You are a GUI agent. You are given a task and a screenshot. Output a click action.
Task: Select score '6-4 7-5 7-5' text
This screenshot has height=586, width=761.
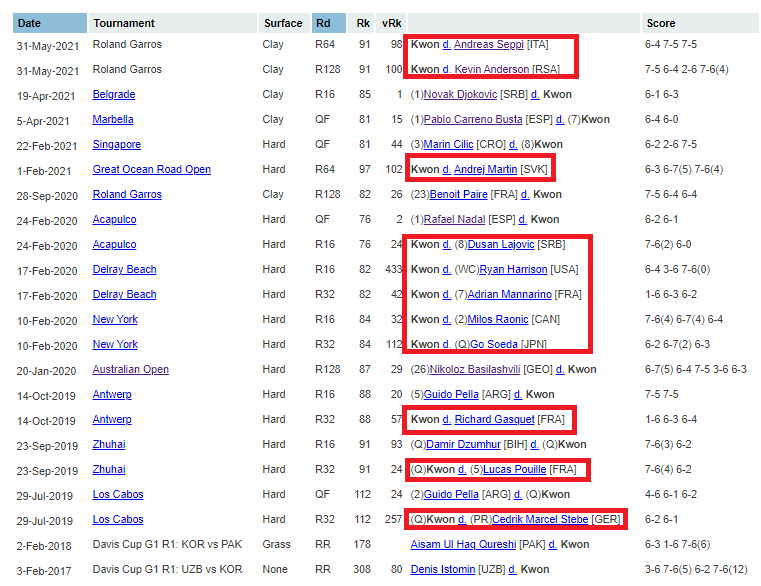tap(671, 44)
